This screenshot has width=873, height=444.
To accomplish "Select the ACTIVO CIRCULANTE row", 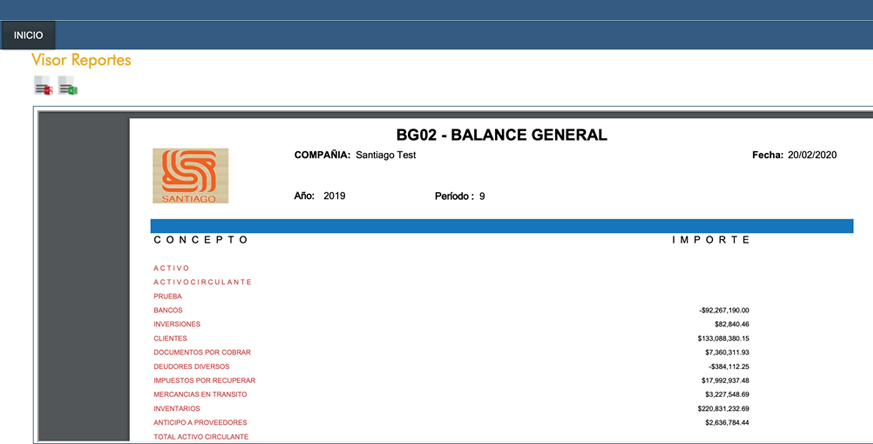I will click(203, 282).
